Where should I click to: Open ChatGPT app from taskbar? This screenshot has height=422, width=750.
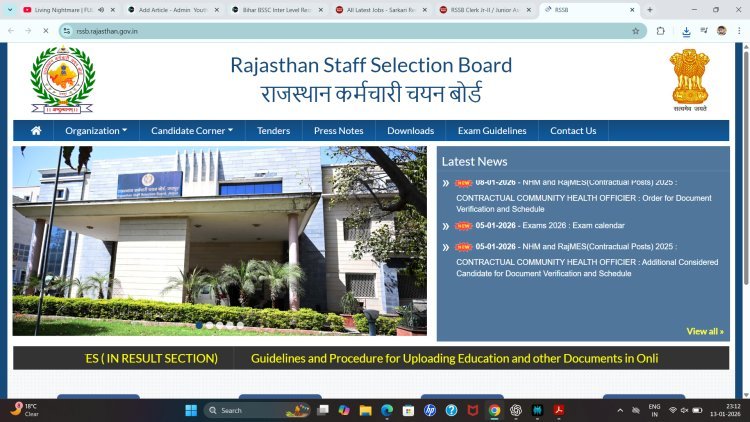(516, 411)
